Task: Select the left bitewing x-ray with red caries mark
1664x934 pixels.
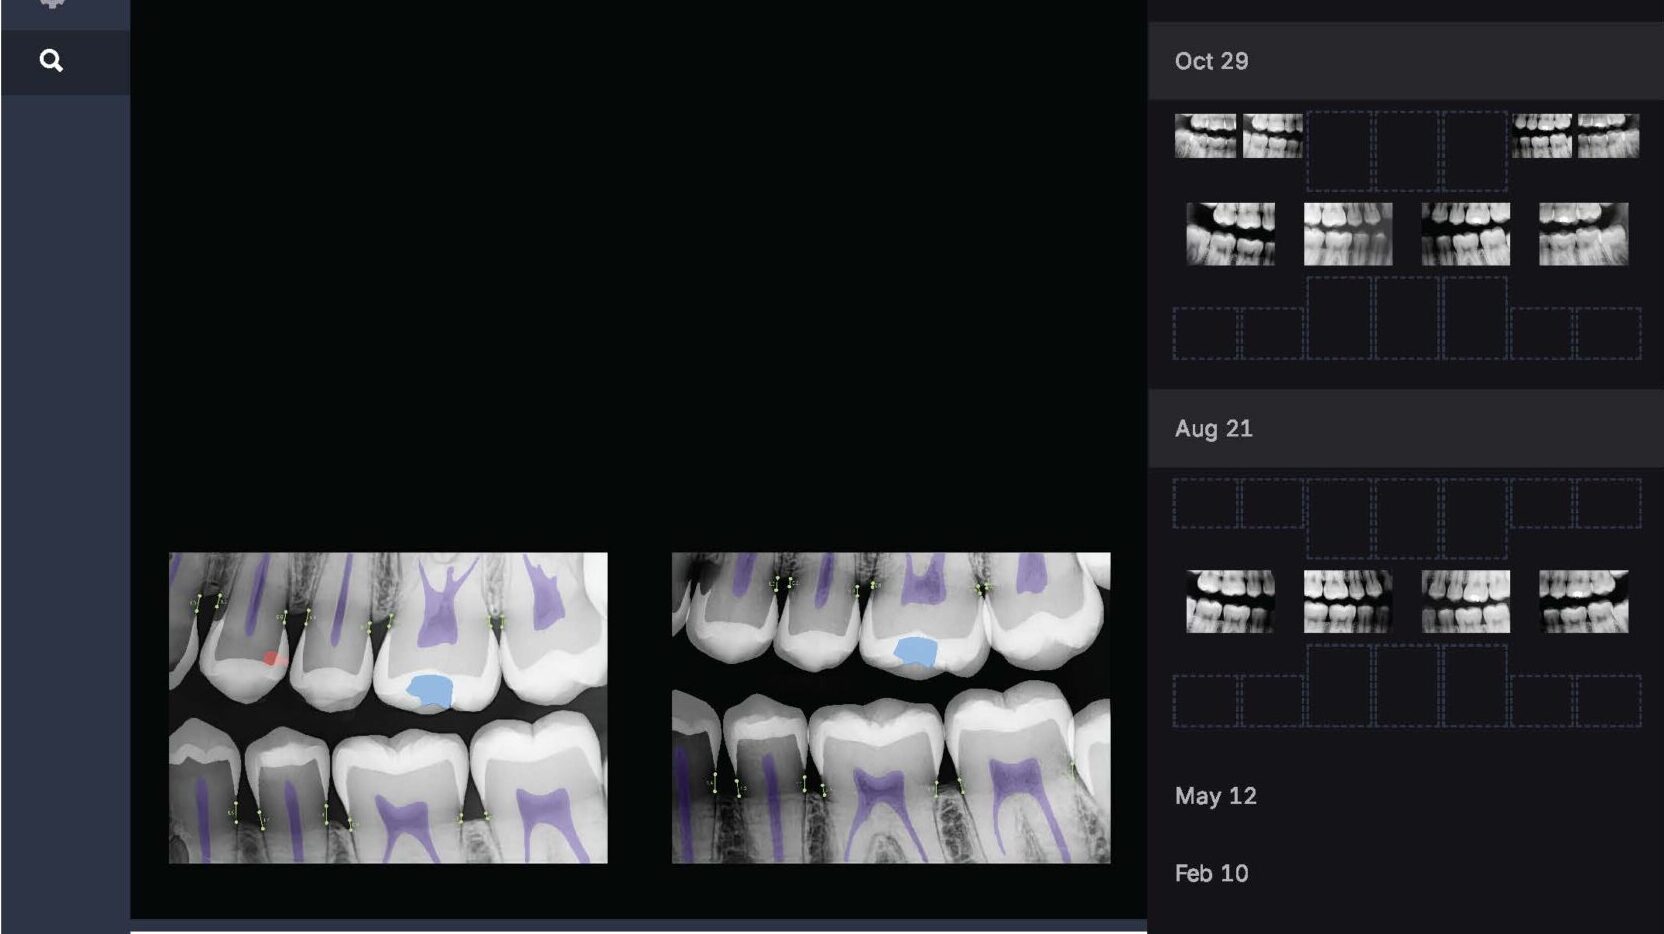Action: [388, 708]
